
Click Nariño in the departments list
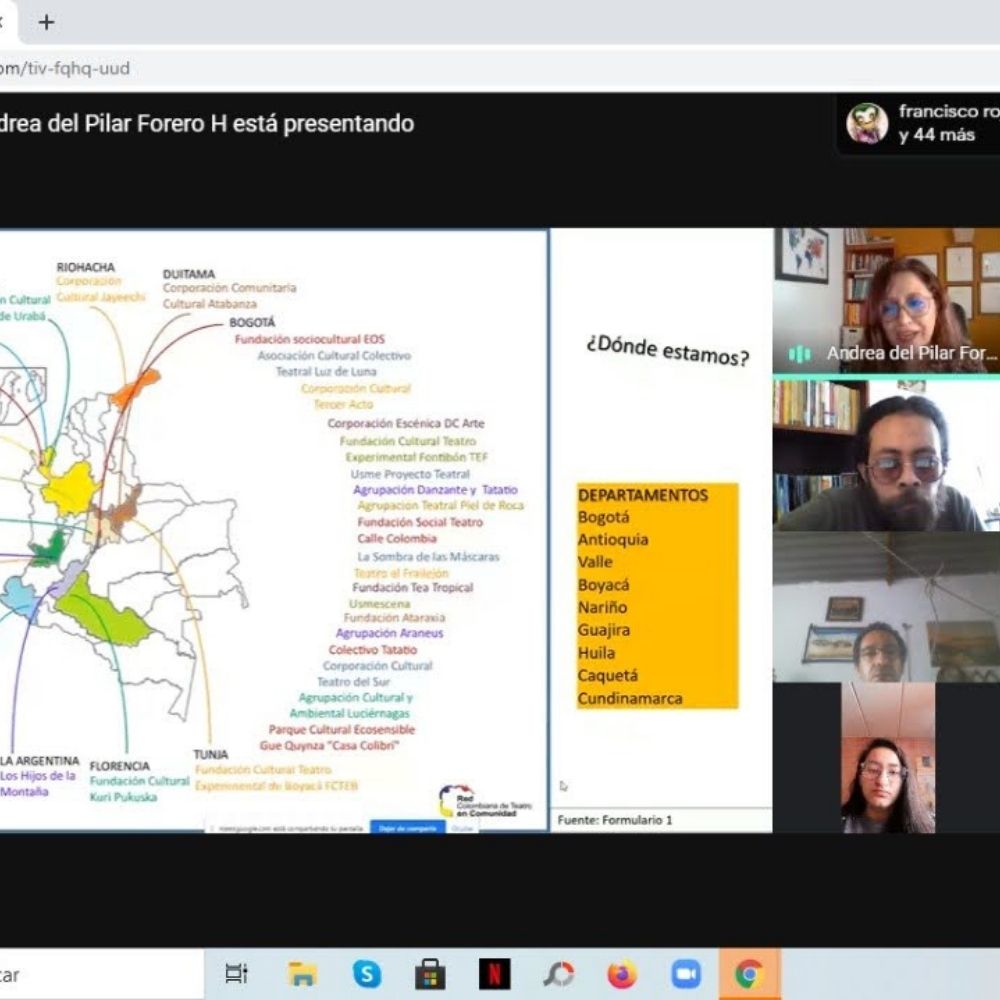click(x=602, y=607)
